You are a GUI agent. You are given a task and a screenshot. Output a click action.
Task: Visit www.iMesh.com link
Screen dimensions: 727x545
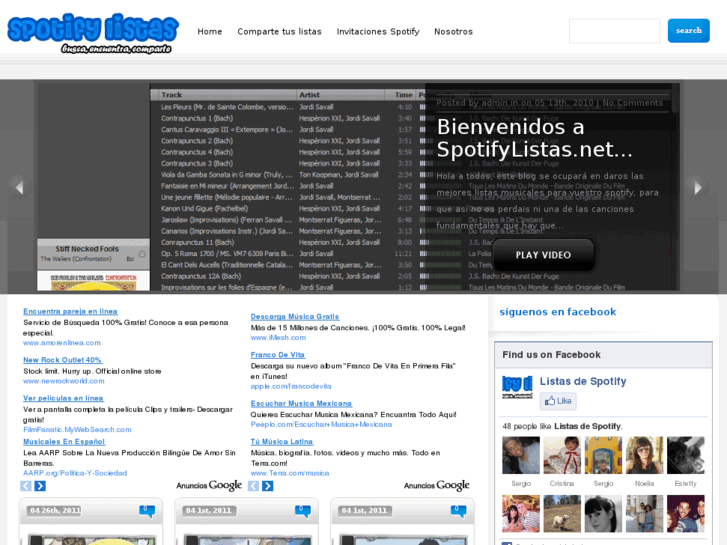(x=278, y=338)
